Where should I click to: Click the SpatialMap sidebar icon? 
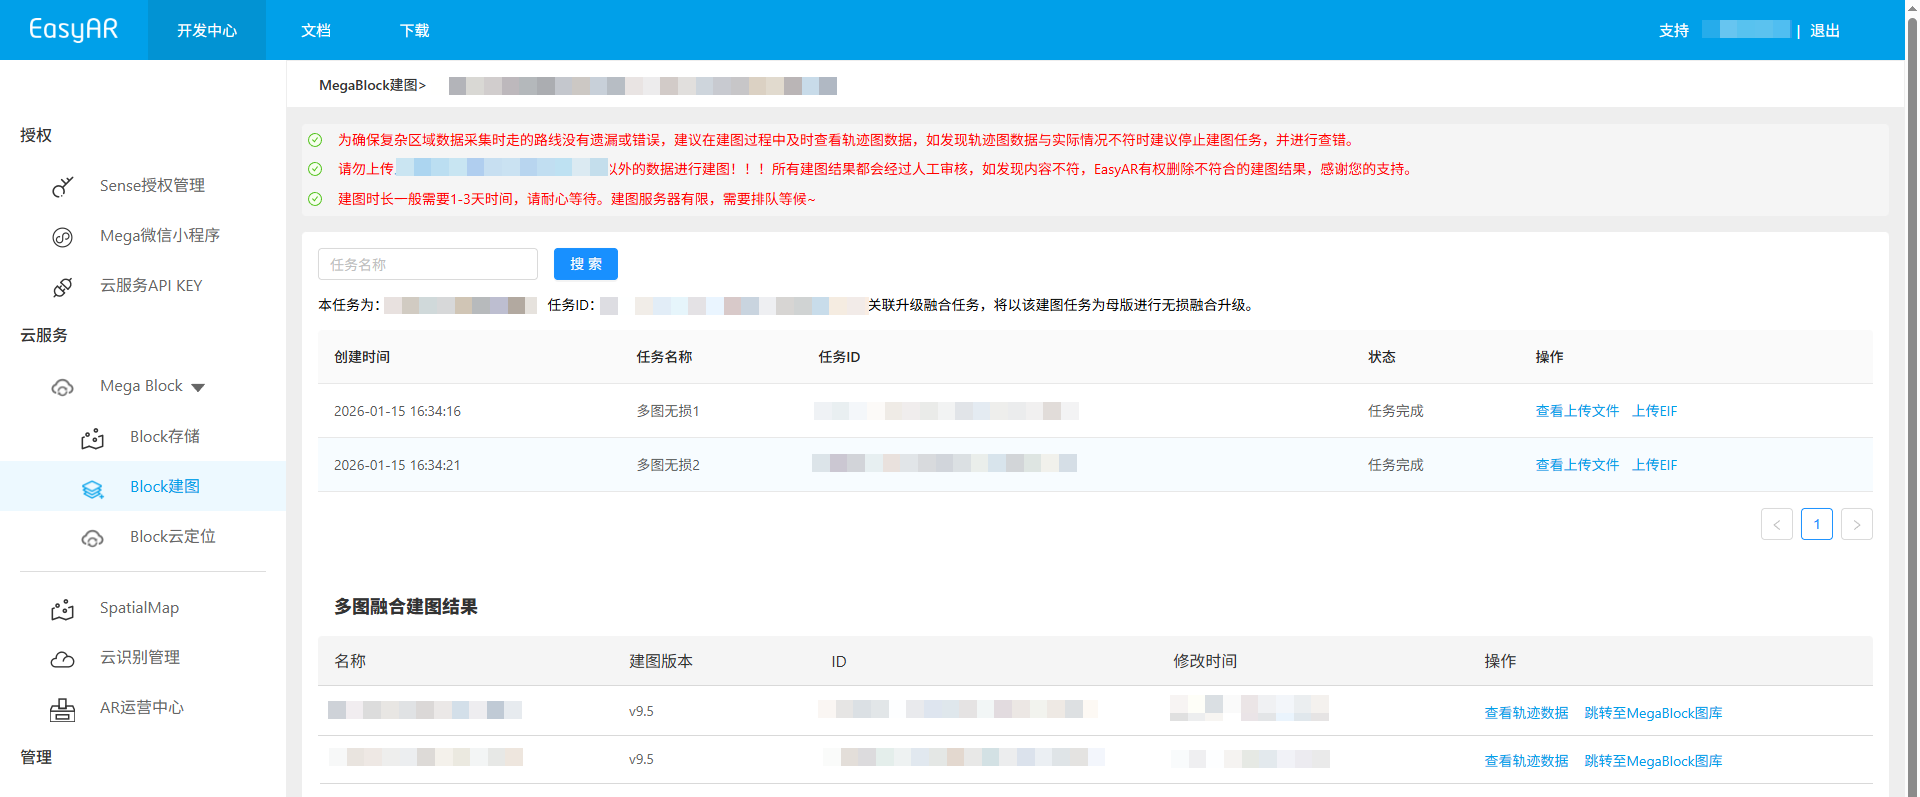pos(62,609)
